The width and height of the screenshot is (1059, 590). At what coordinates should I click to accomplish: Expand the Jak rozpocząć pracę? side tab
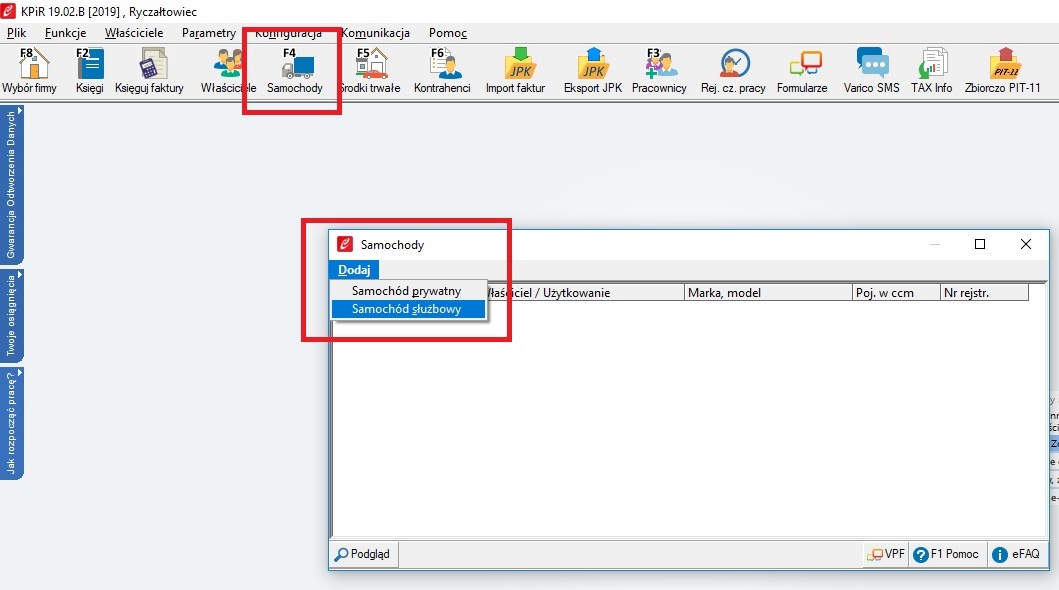click(x=12, y=422)
